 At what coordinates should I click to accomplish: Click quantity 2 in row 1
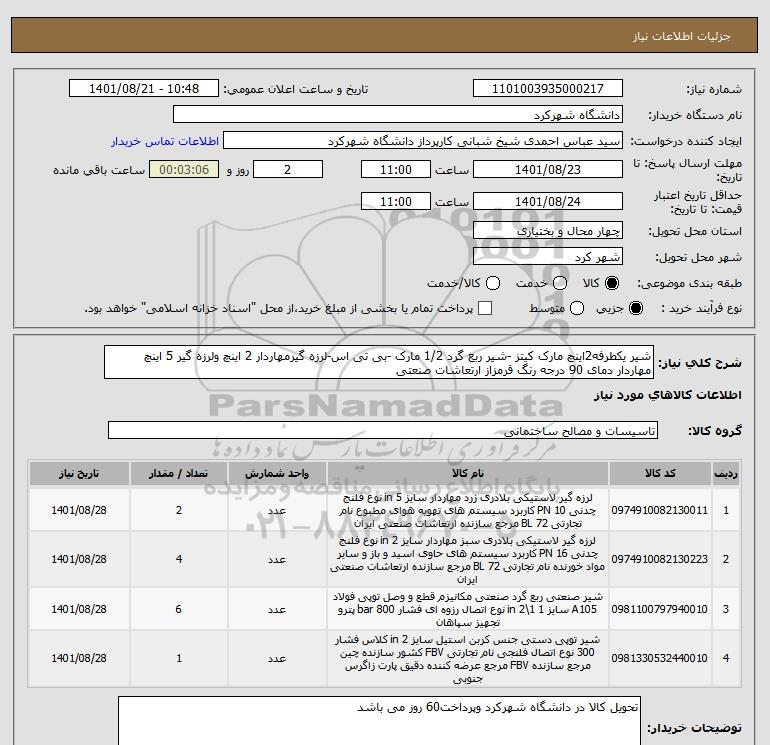[x=179, y=510]
